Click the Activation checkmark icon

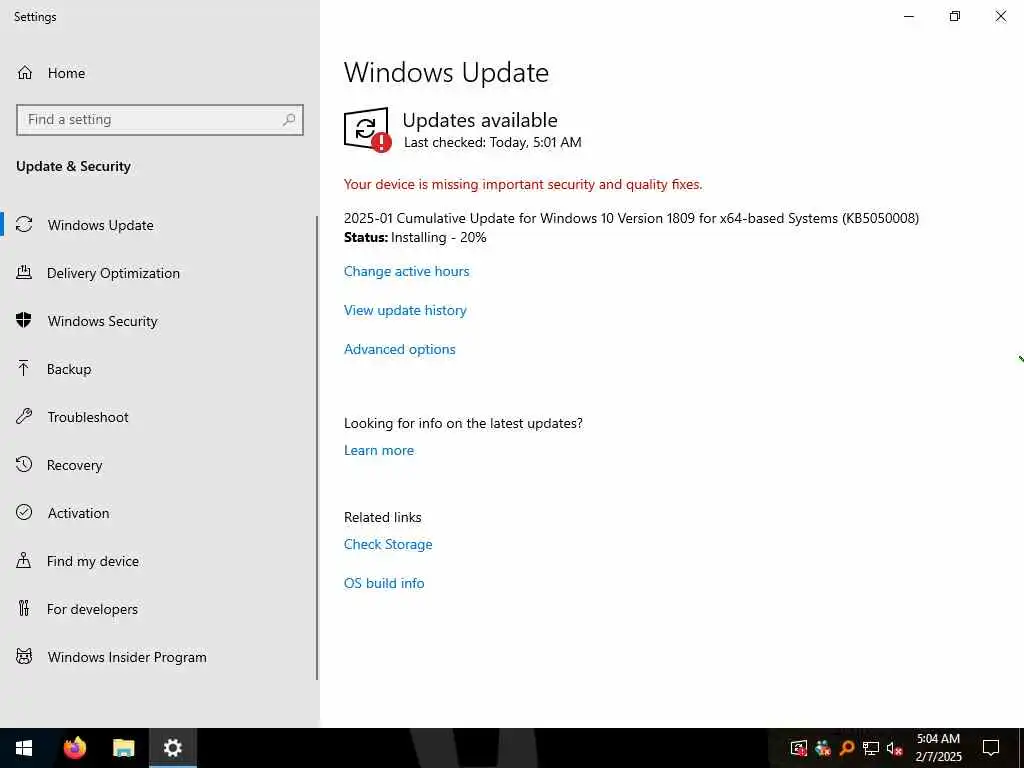(x=24, y=512)
